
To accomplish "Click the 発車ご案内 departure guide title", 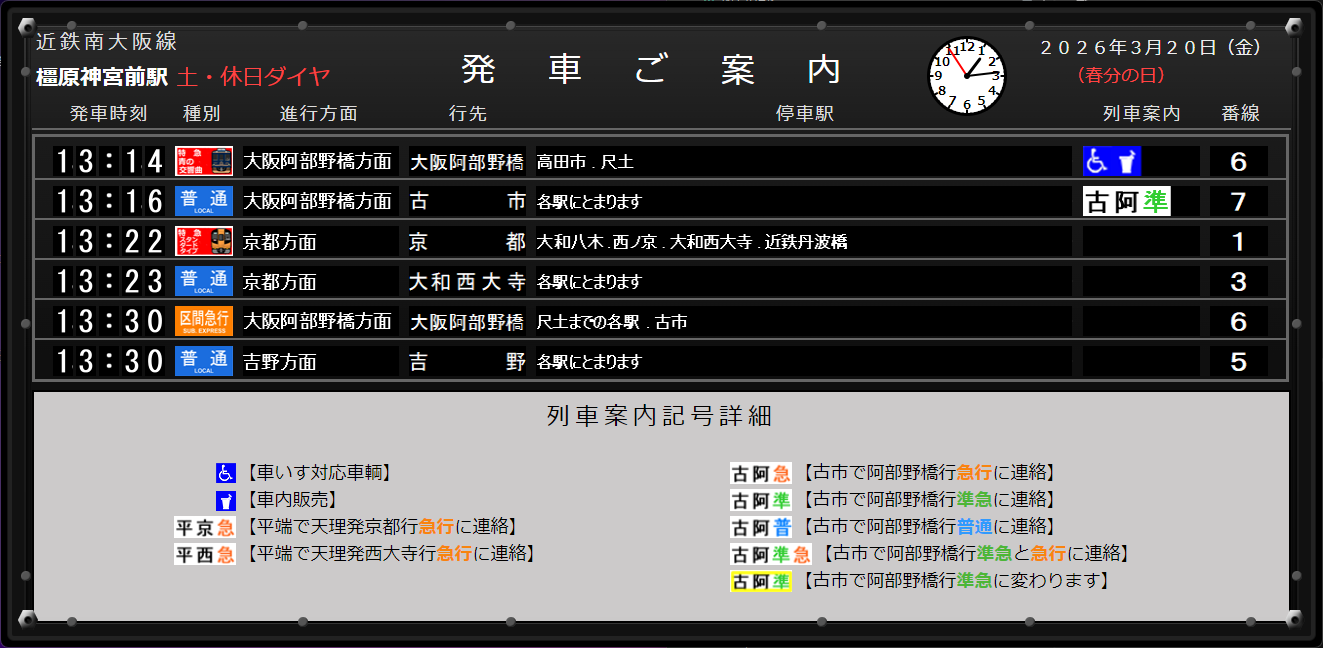I will pos(649,70).
